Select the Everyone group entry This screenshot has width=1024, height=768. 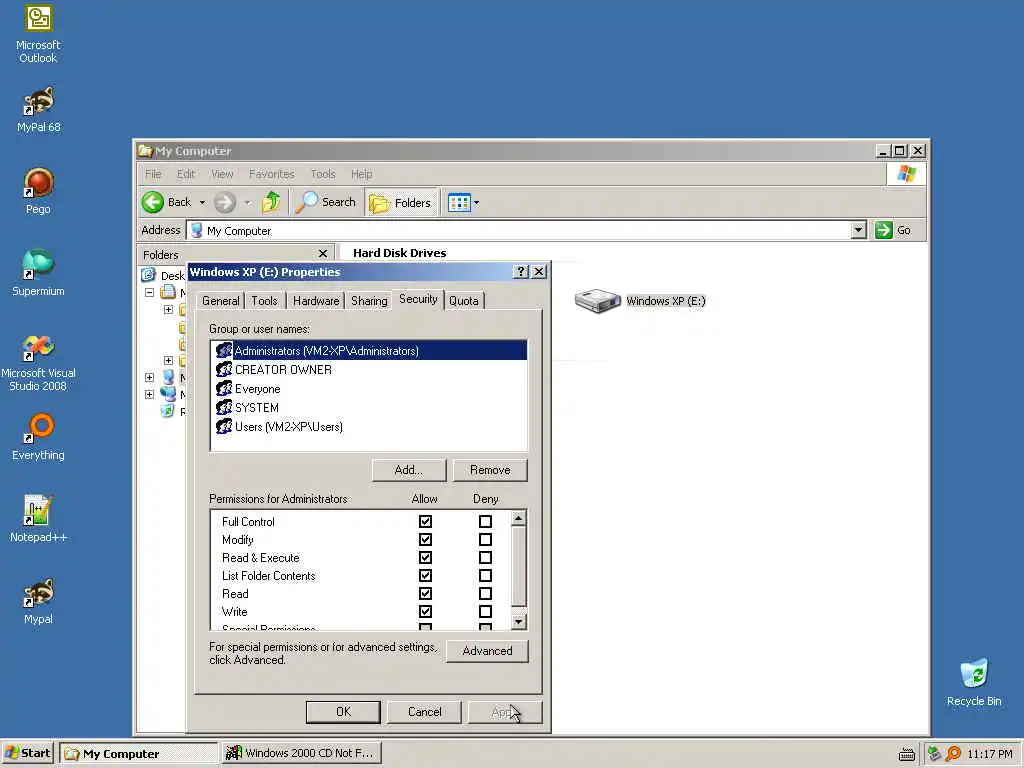click(368, 389)
